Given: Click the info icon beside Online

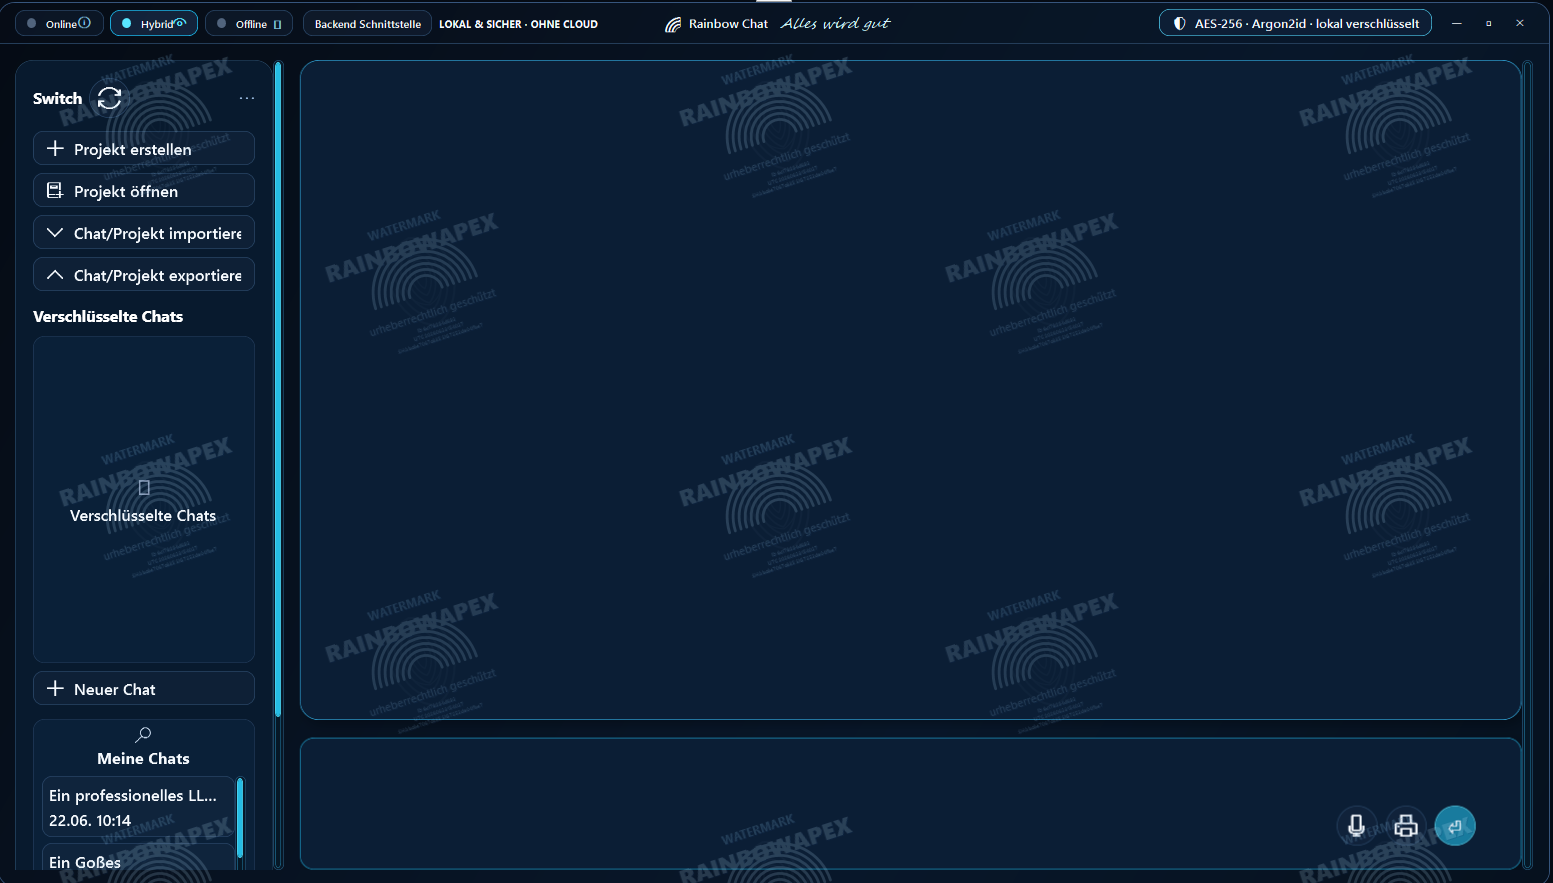Looking at the screenshot, I should (x=84, y=23).
